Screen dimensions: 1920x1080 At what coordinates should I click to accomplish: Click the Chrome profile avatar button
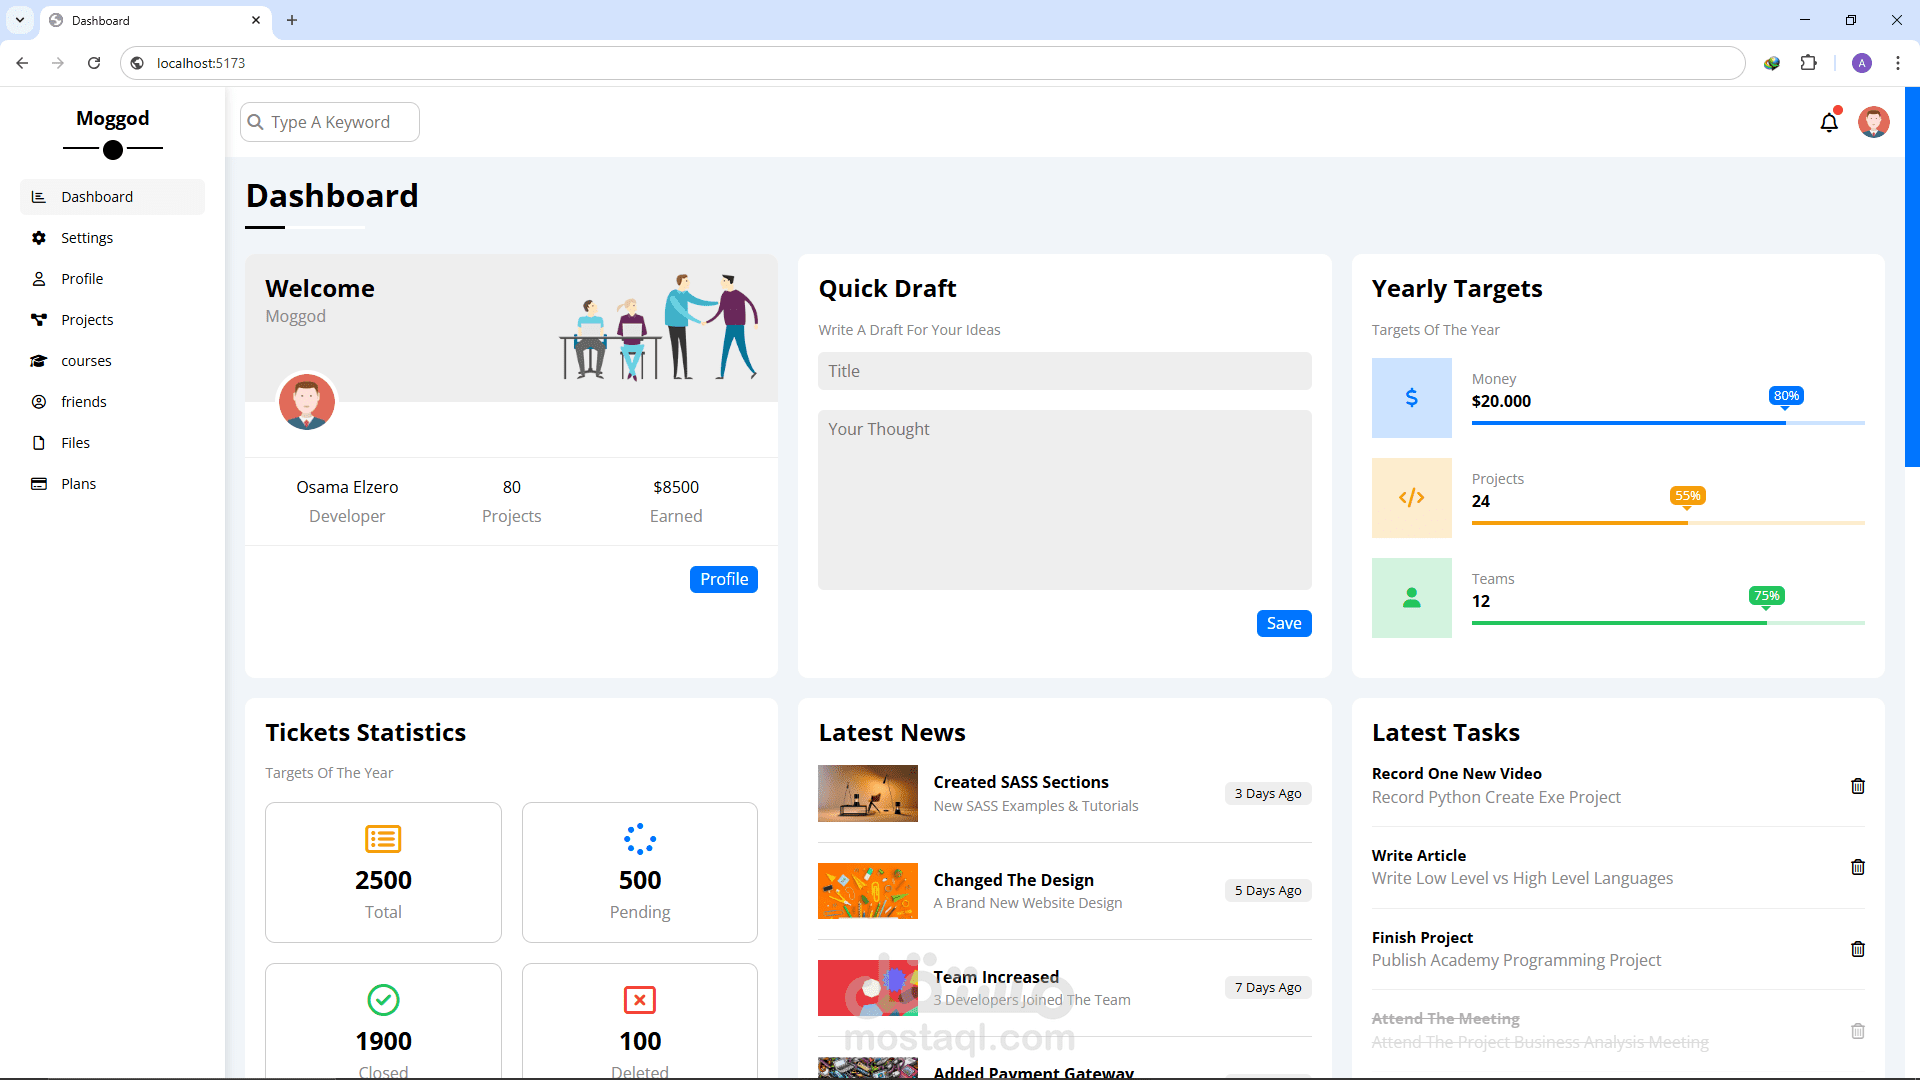pyautogui.click(x=1861, y=63)
